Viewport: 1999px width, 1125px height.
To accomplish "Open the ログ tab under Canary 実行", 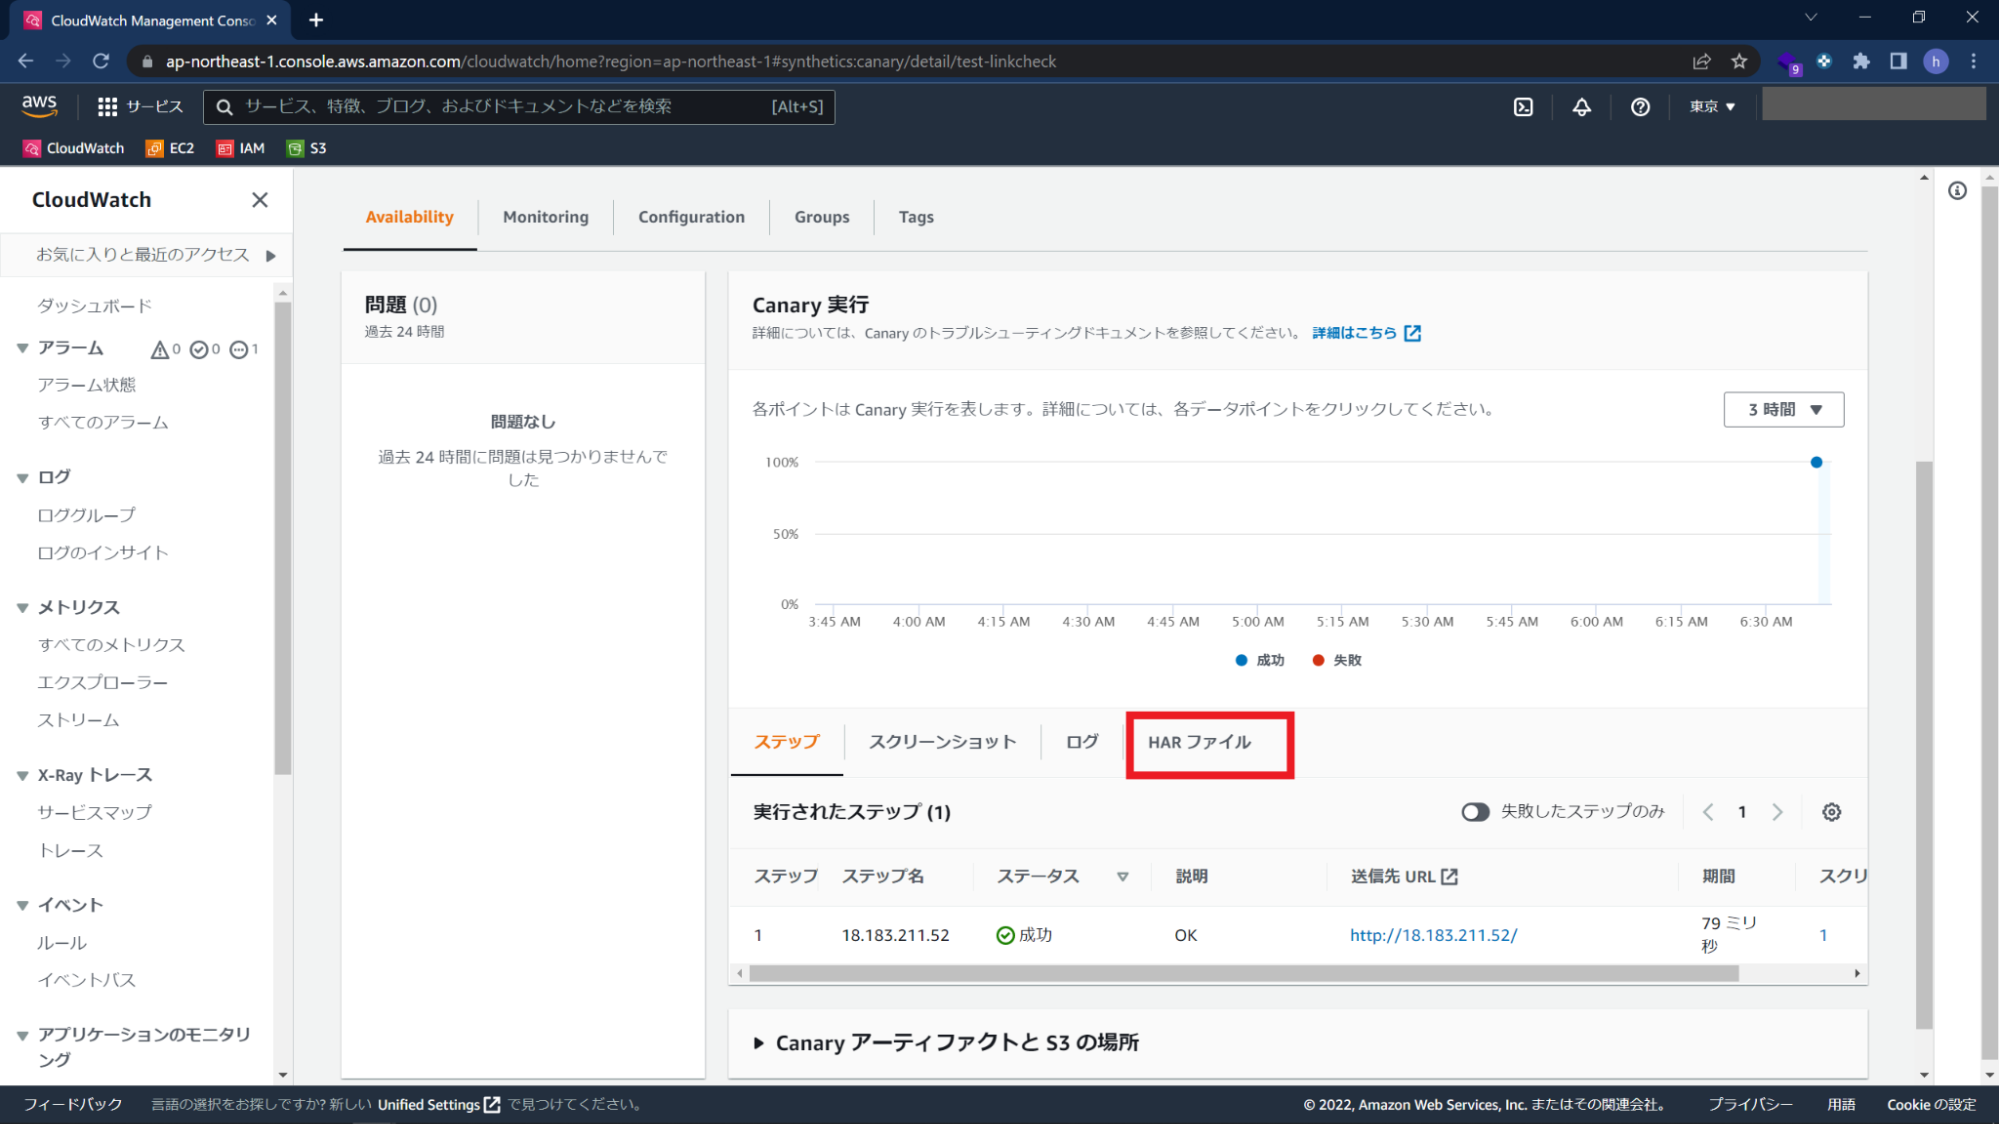I will (x=1082, y=742).
